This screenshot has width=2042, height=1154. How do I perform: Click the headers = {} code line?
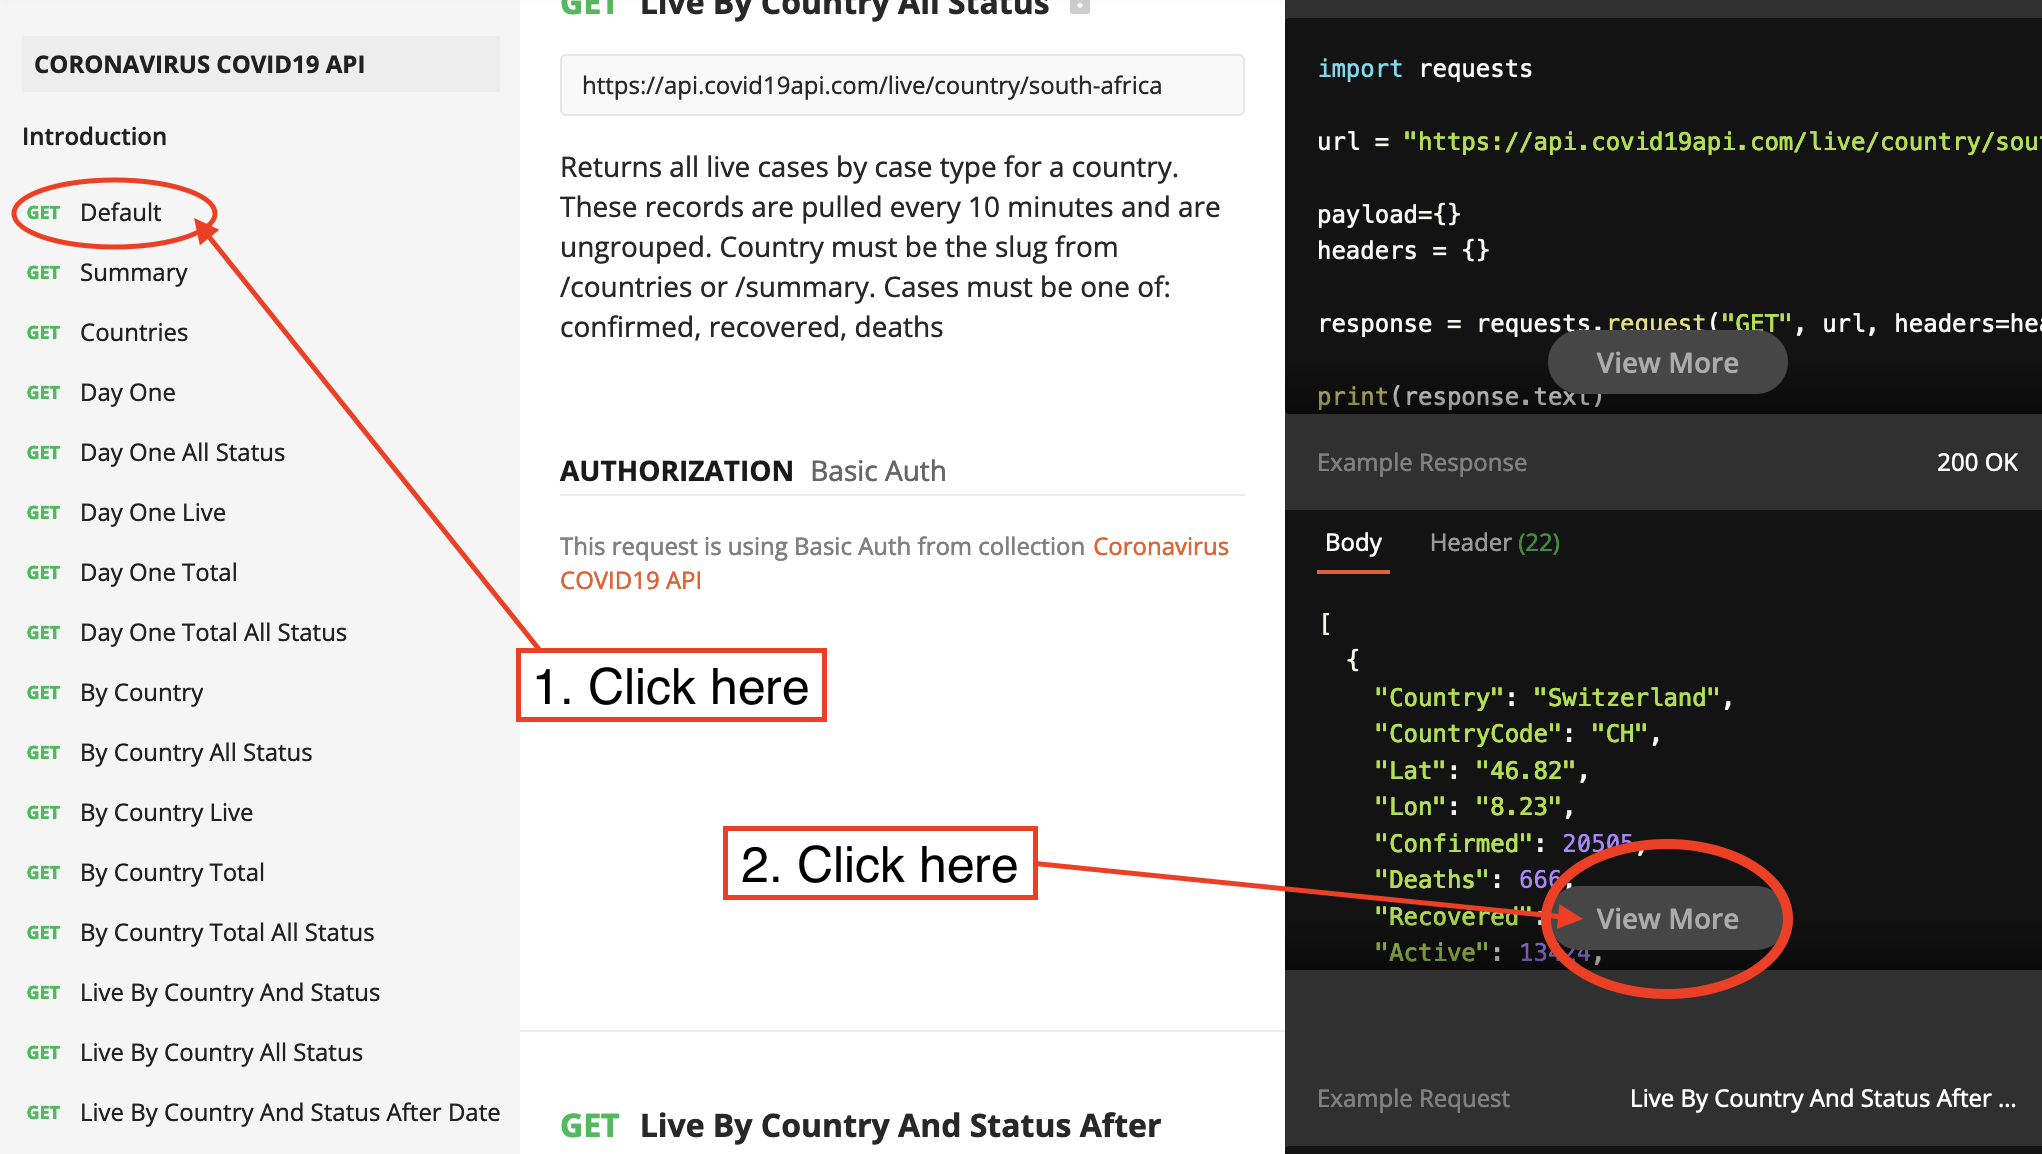1403,250
